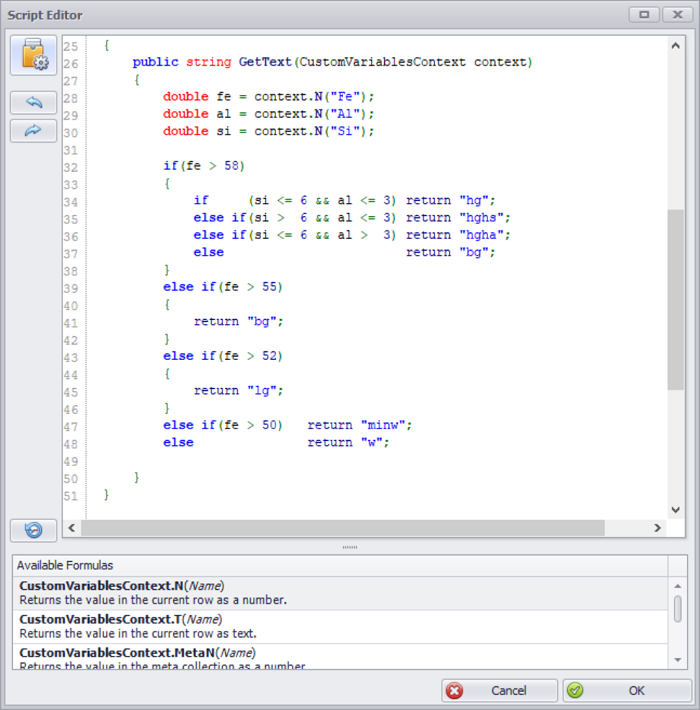Click the Available Formulas column header
Image resolution: width=700 pixels, height=710 pixels.
click(340, 566)
